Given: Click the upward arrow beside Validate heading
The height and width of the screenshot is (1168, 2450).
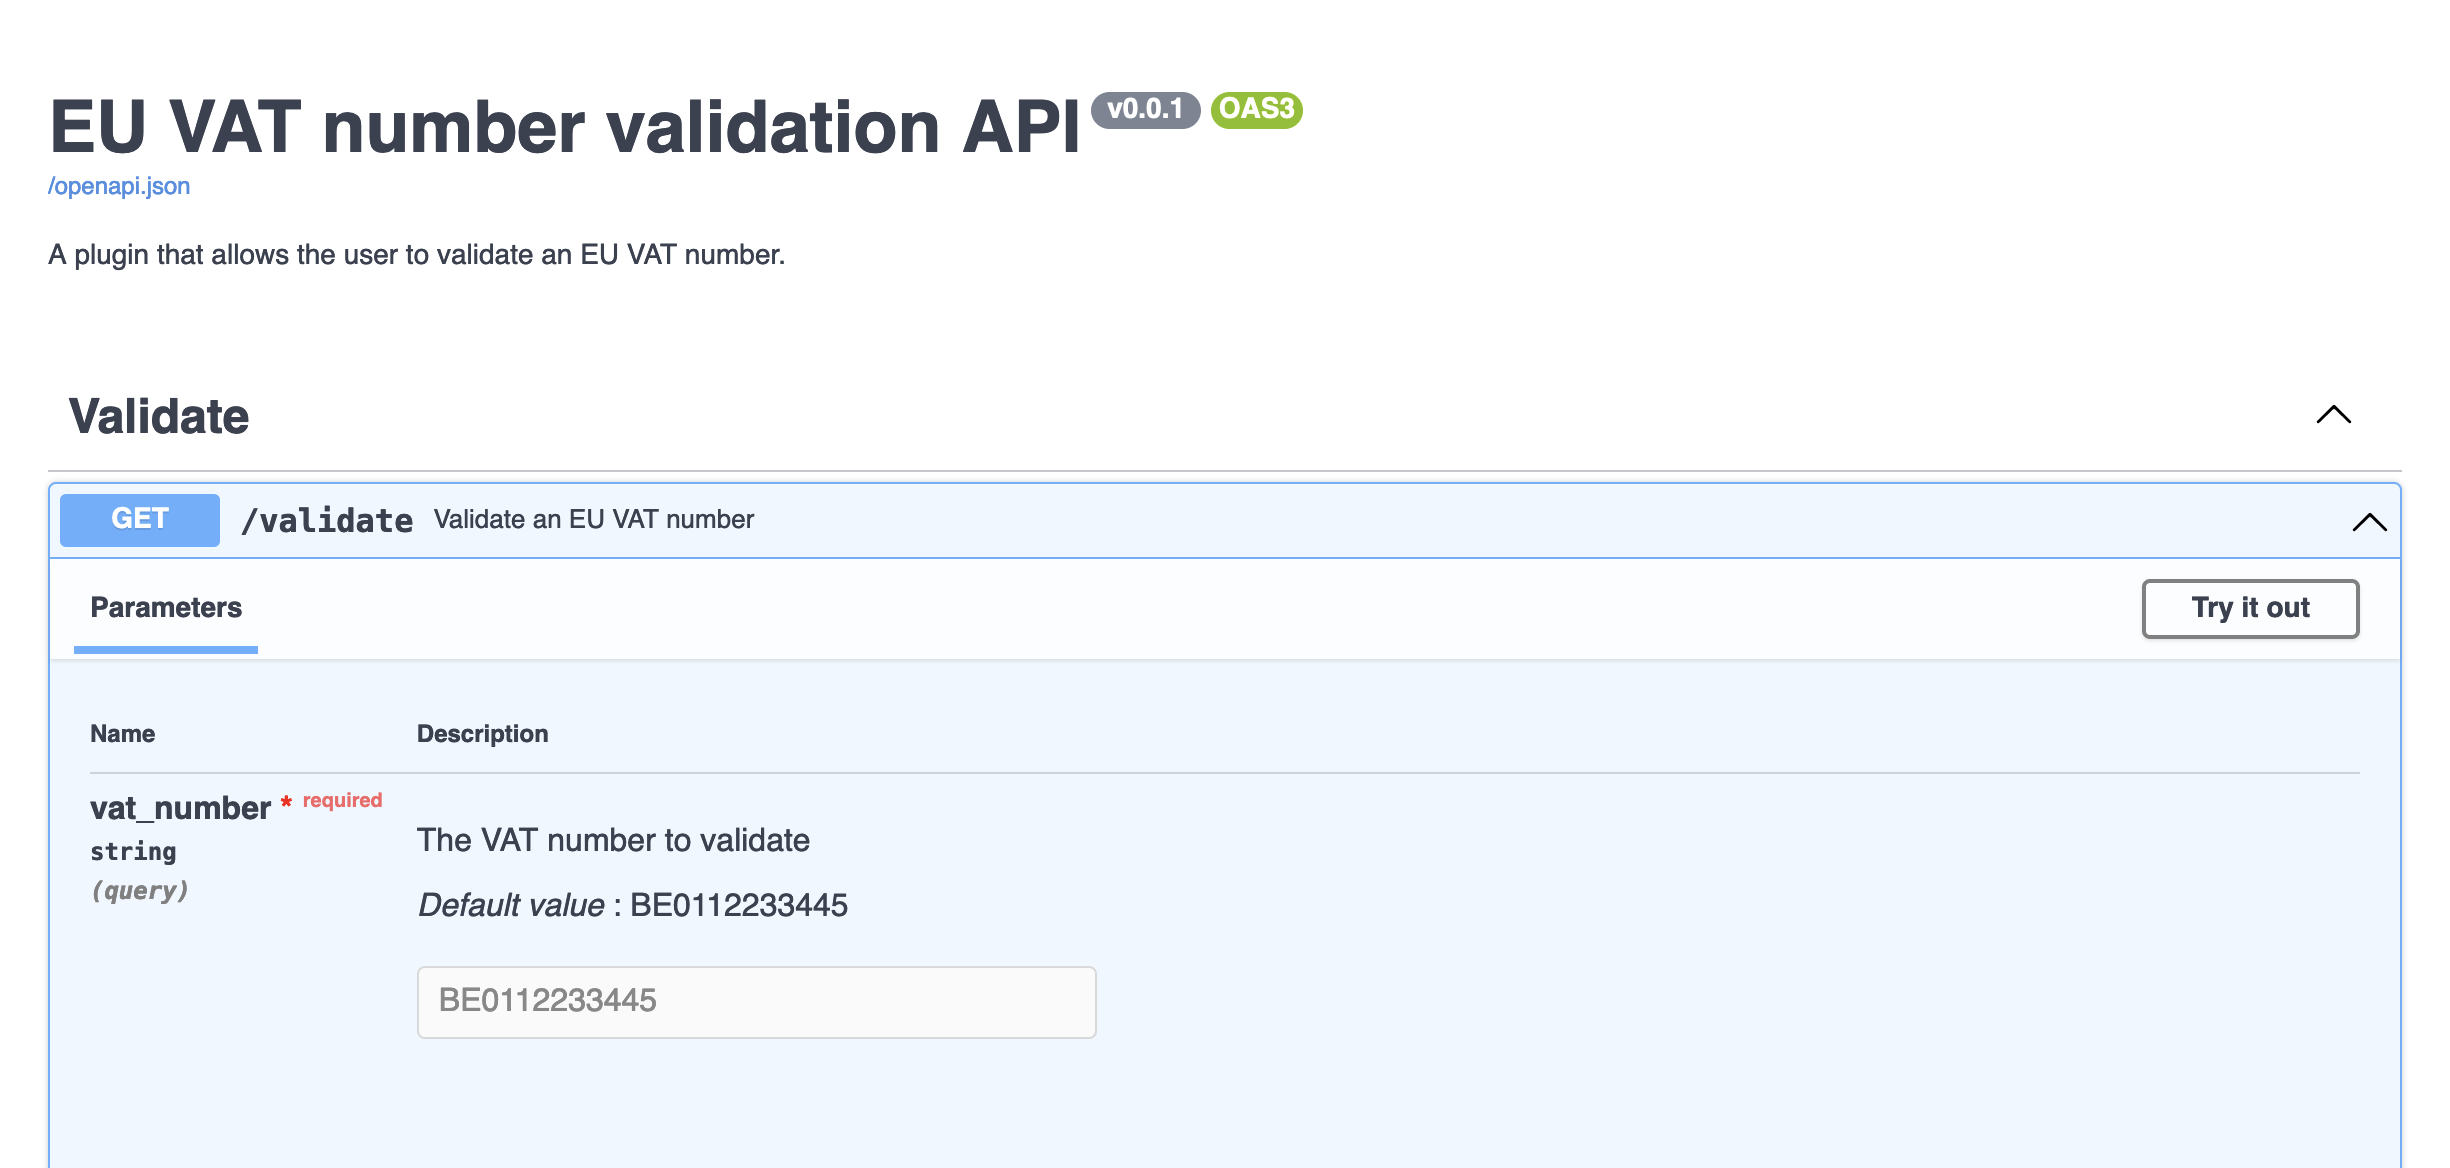Looking at the screenshot, I should [x=2334, y=416].
